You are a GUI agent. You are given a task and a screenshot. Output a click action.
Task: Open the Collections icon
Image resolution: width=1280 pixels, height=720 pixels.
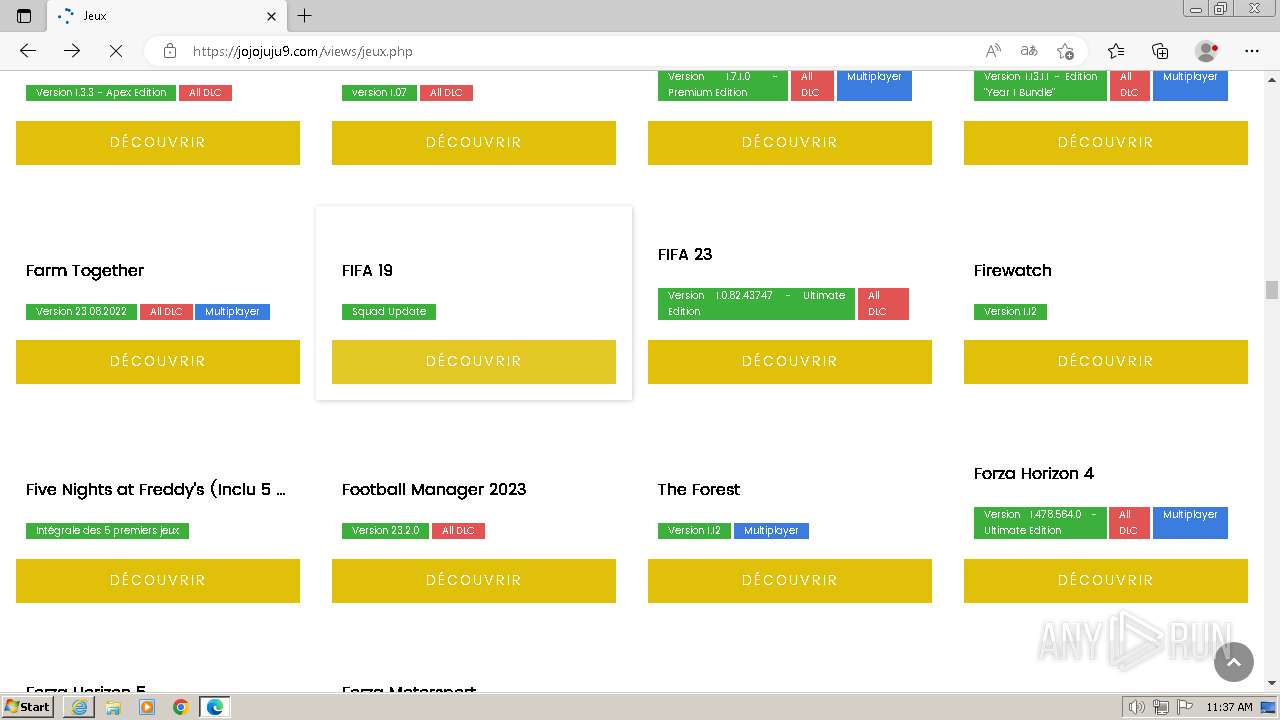pyautogui.click(x=1160, y=51)
